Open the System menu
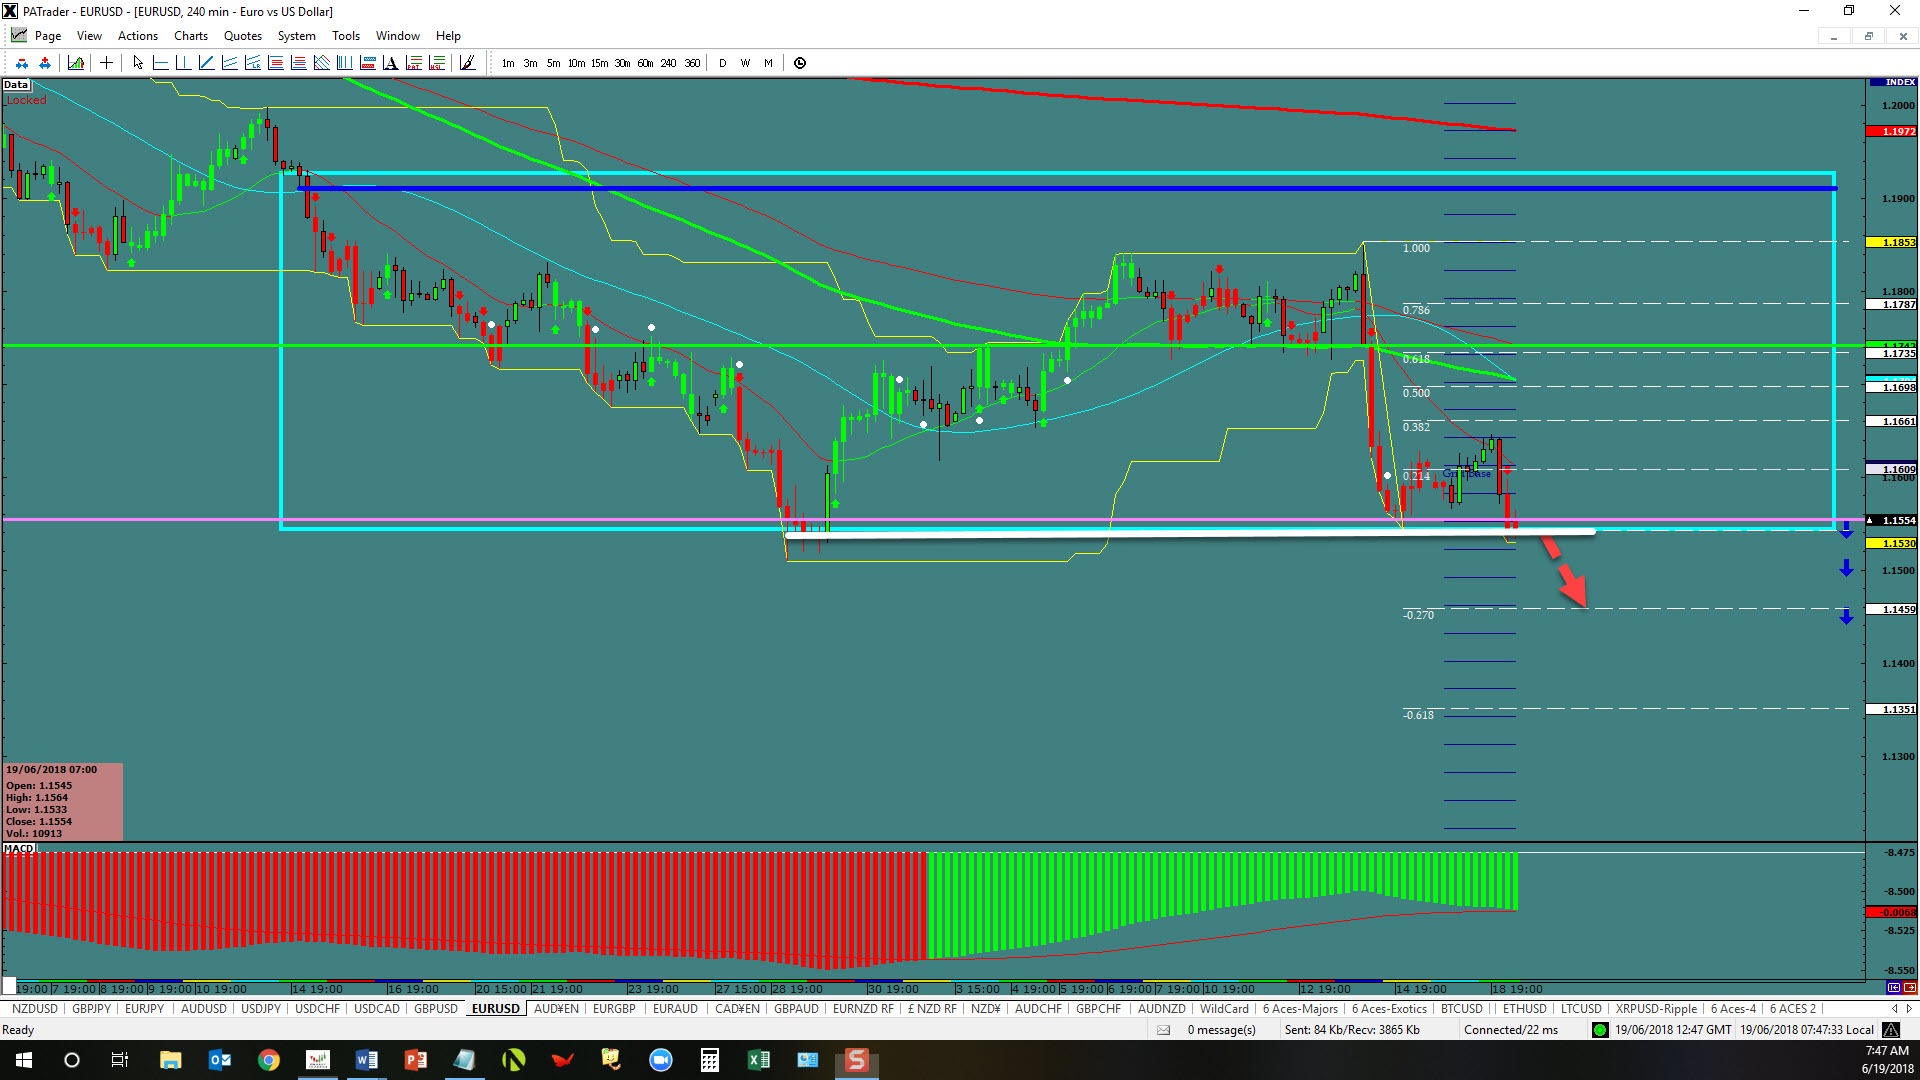 [297, 36]
